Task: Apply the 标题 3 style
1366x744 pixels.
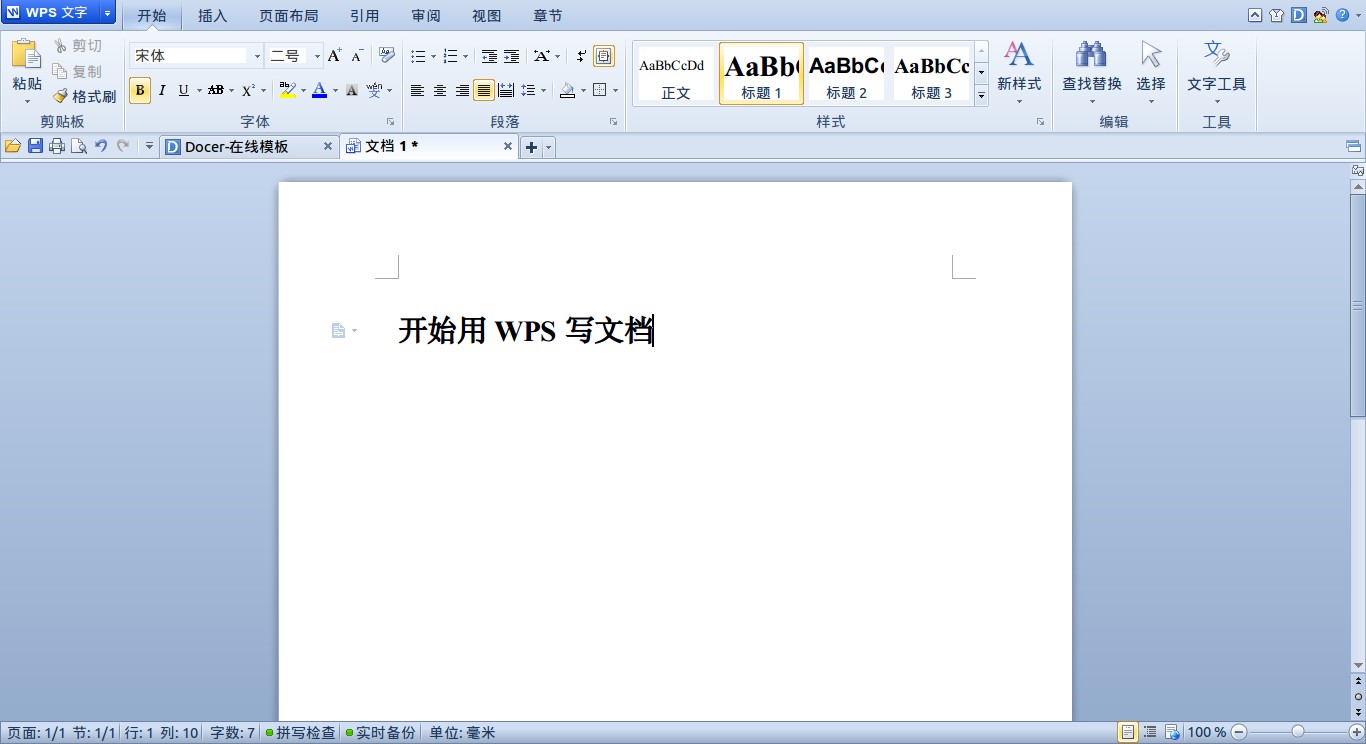Action: (932, 73)
